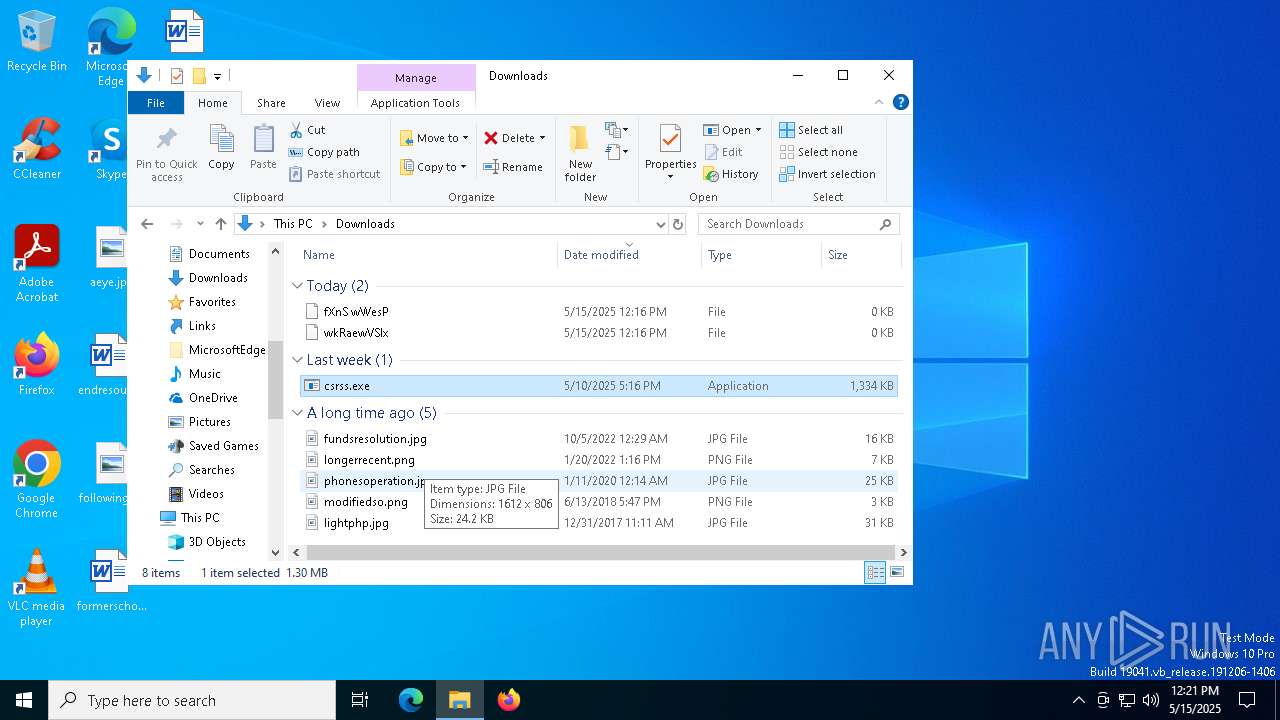Viewport: 1280px width, 720px height.
Task: Click the Copy ribbon icon
Action: [221, 148]
